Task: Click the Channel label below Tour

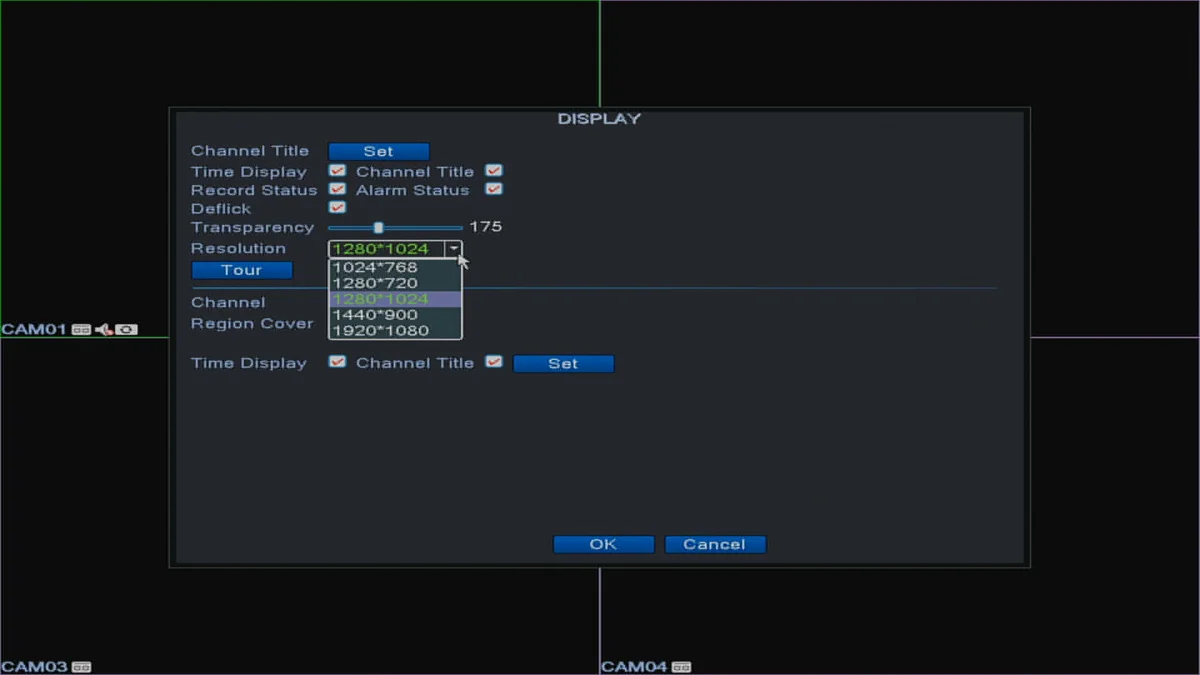Action: tap(228, 303)
